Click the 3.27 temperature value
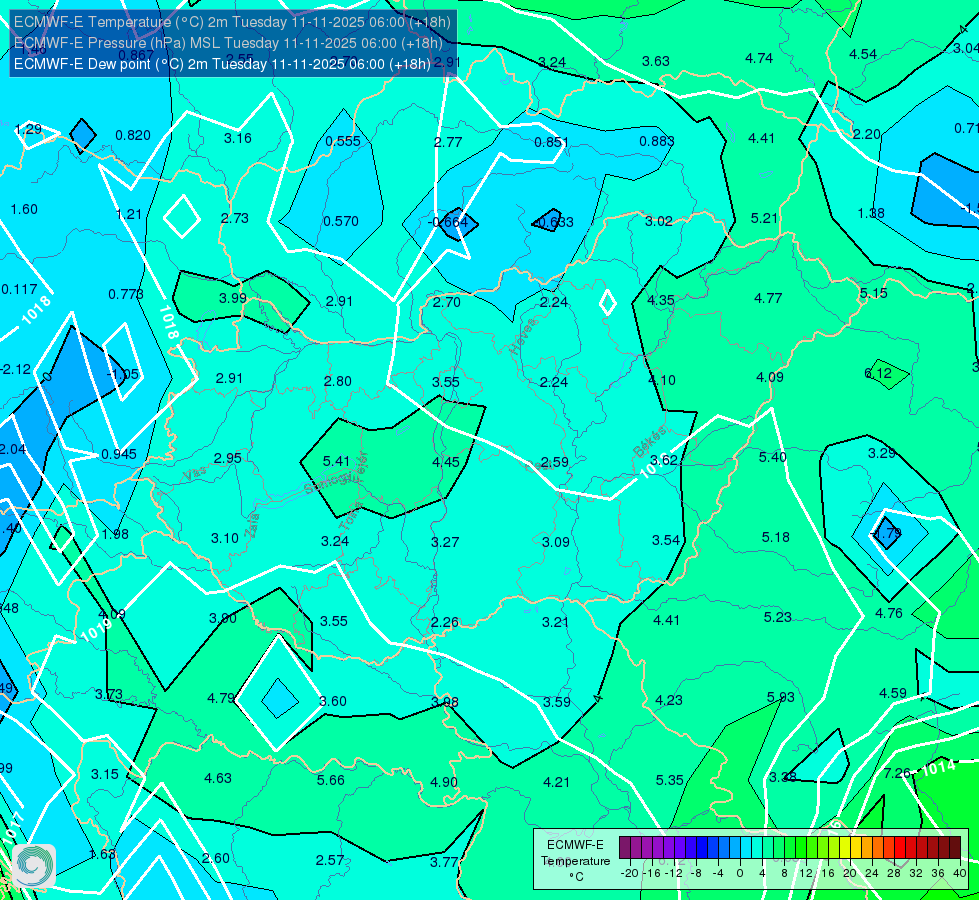Viewport: 979px width, 900px height. (445, 542)
